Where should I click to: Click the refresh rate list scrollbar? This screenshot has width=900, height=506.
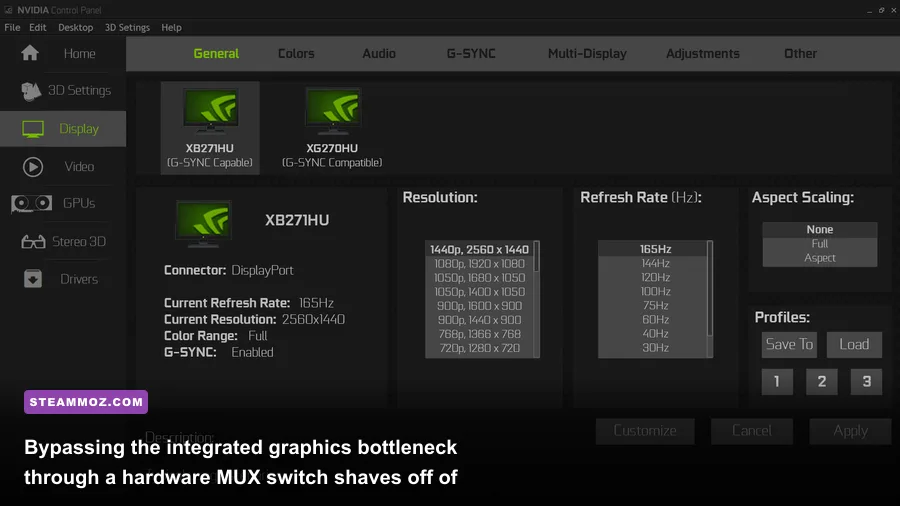710,299
